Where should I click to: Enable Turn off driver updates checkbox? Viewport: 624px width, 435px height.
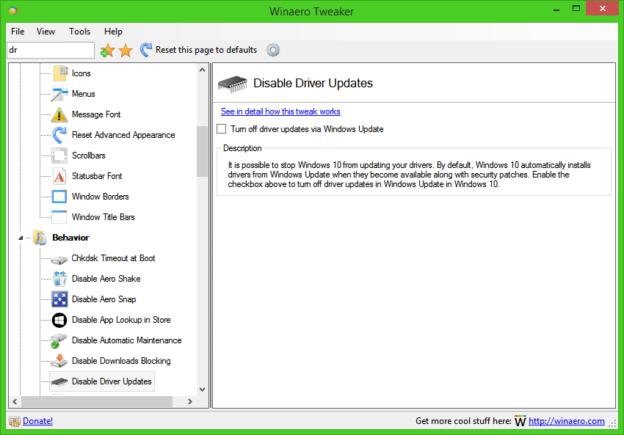point(221,129)
